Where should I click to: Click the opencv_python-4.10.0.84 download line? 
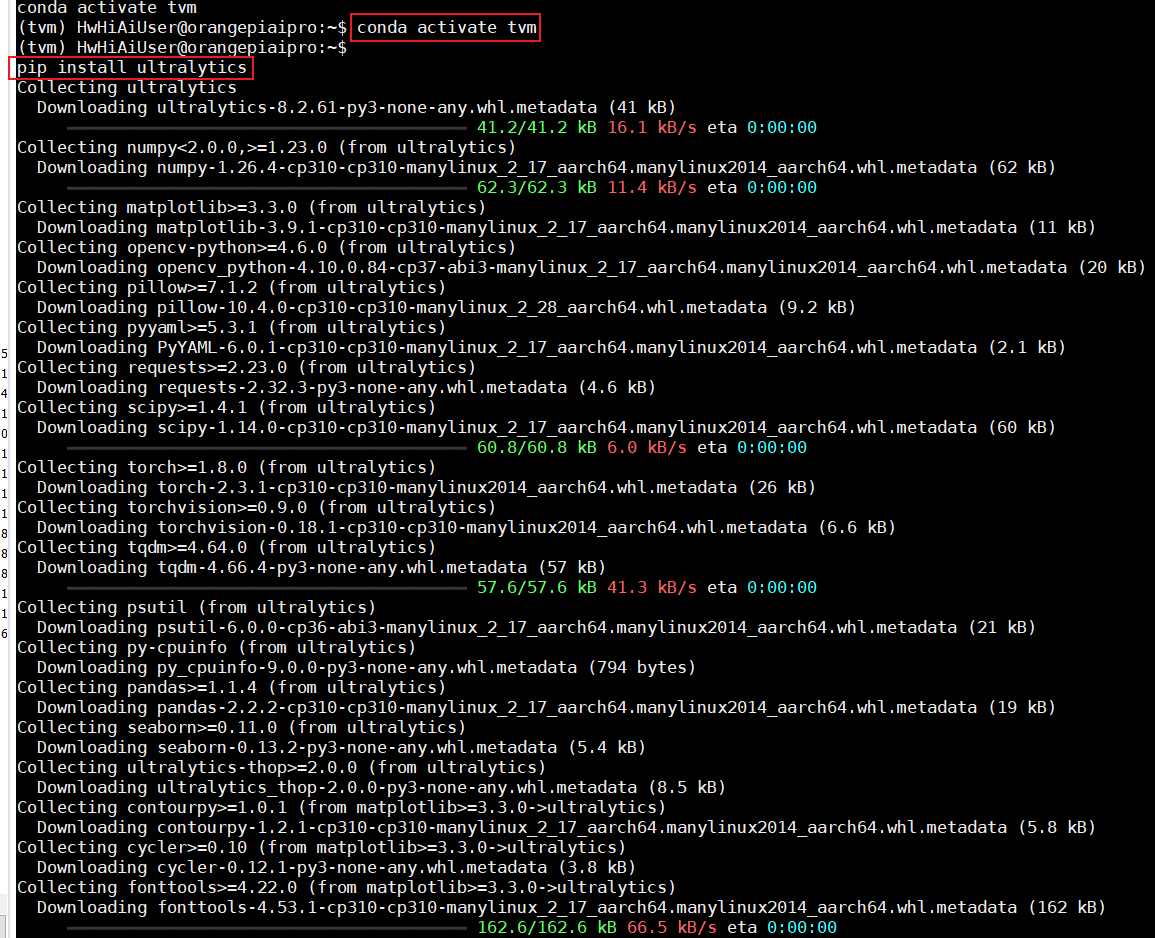(x=591, y=267)
